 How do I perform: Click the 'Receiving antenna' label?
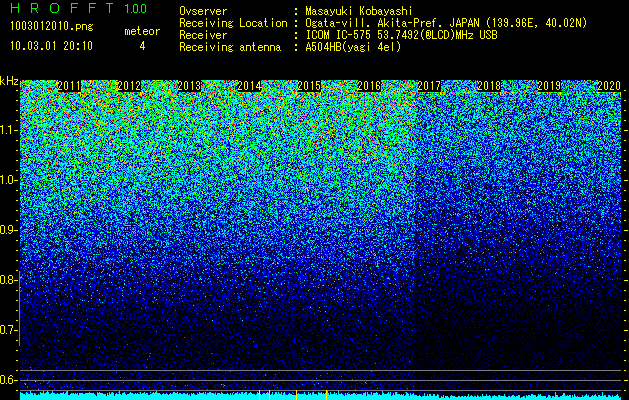[x=230, y=47]
